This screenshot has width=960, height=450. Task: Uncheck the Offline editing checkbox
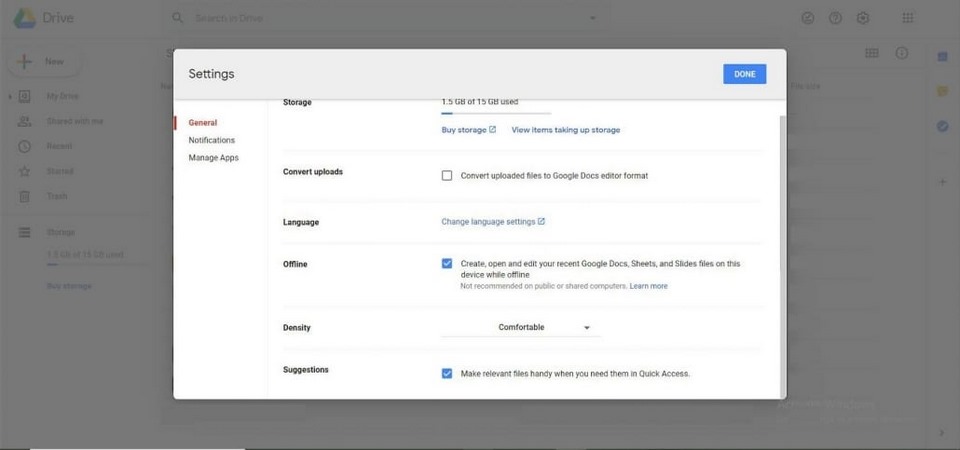pyautogui.click(x=447, y=264)
